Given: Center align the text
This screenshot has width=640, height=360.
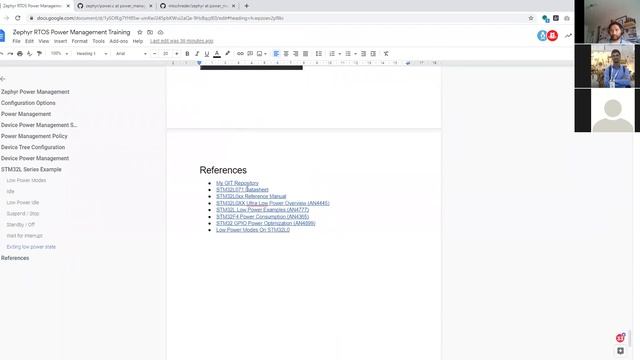Looking at the screenshot, I should 286,53.
